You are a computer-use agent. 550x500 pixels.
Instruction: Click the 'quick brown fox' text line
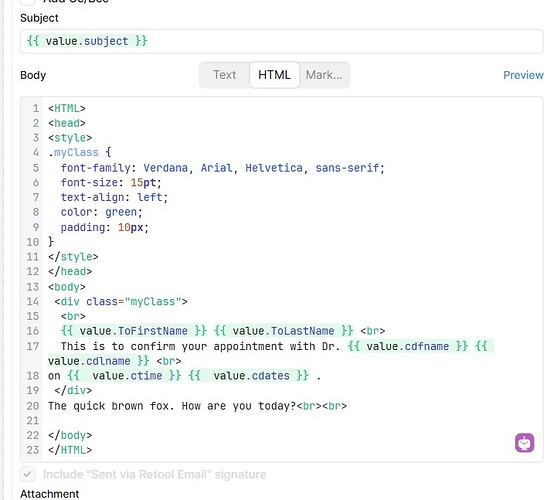pyautogui.click(x=197, y=406)
